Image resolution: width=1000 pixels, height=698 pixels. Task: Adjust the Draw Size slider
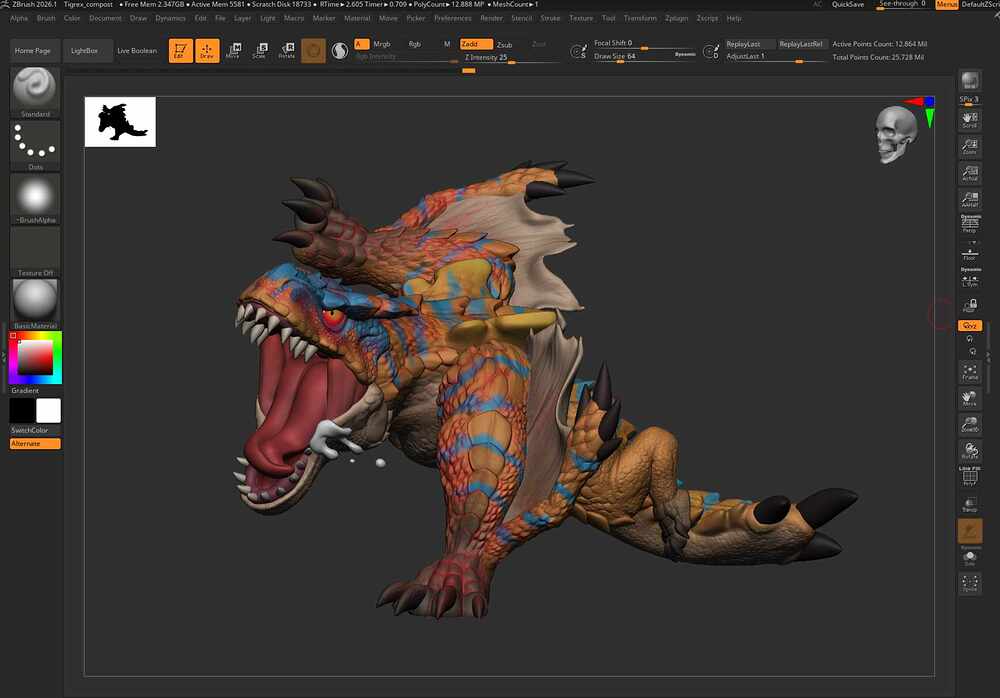(x=645, y=56)
